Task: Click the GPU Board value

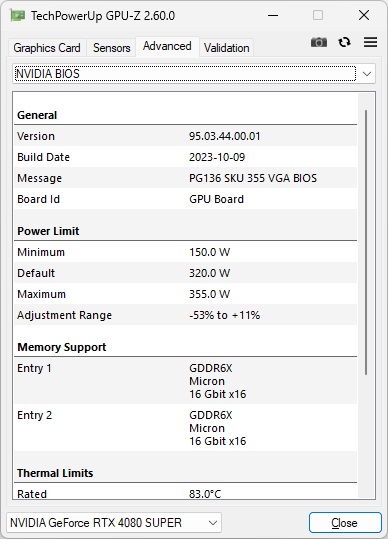Action: pyautogui.click(x=217, y=199)
